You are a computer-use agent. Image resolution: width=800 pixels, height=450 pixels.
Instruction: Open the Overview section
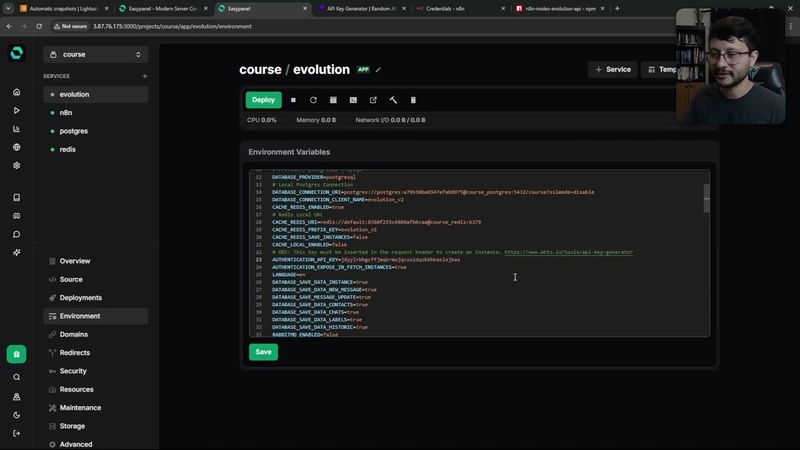coord(95,261)
